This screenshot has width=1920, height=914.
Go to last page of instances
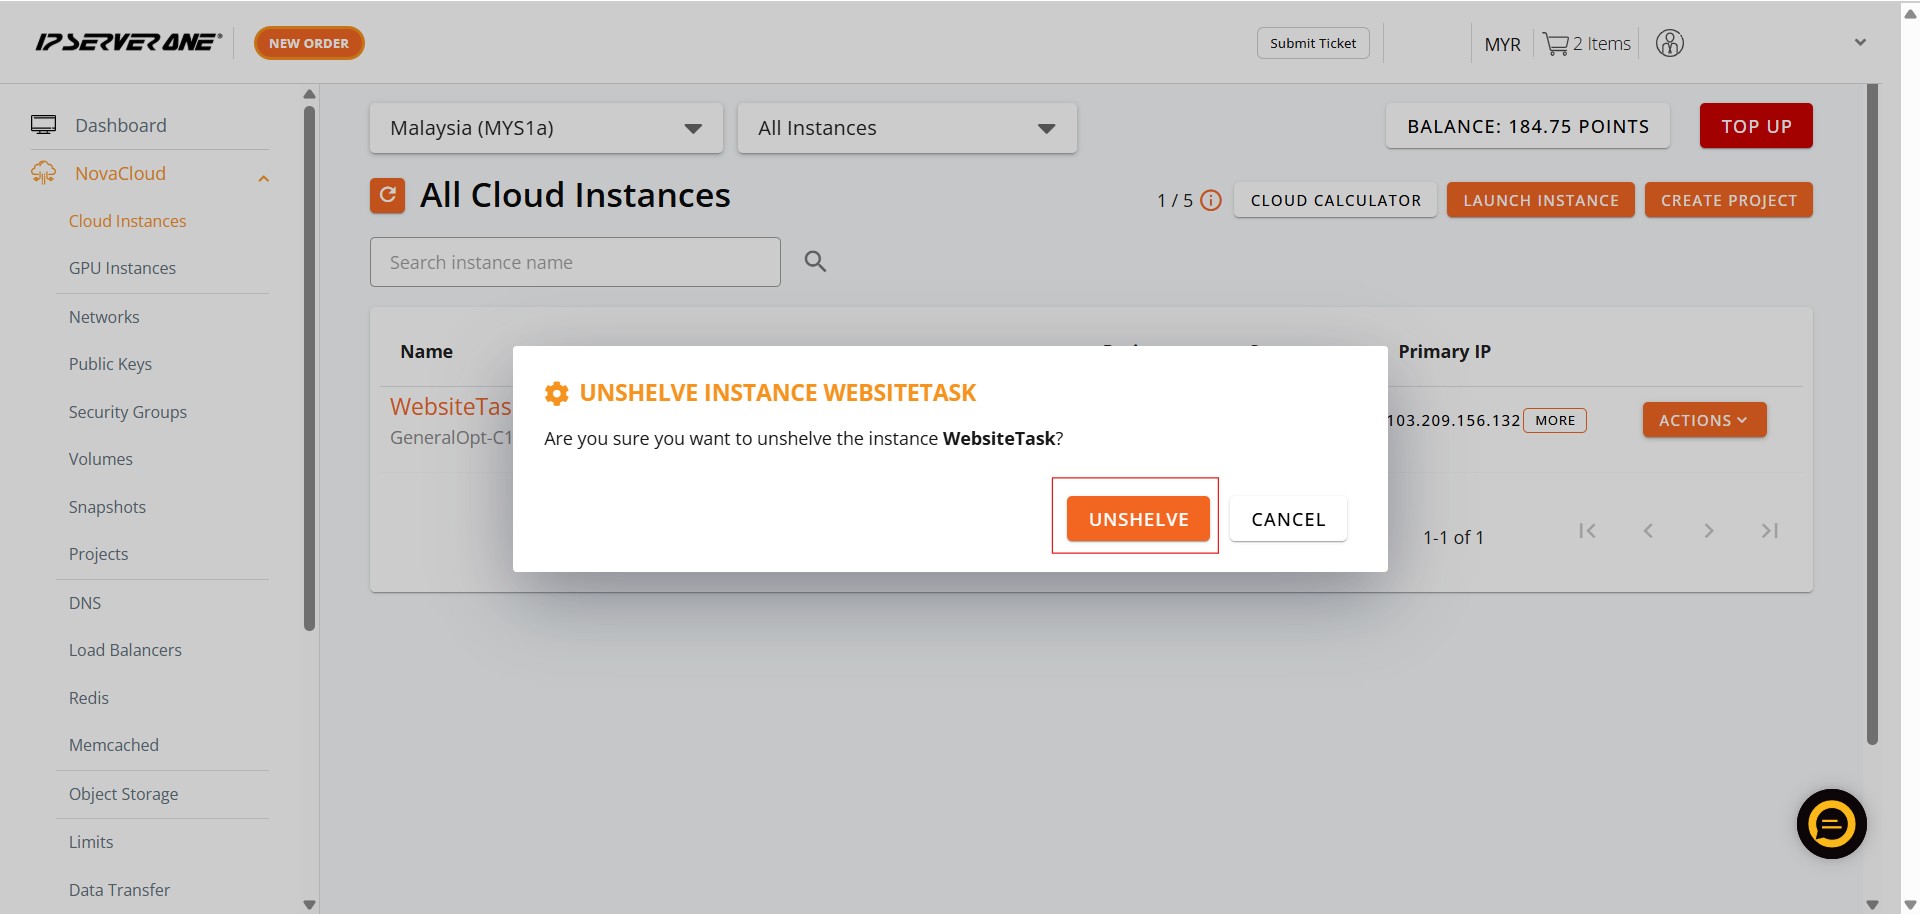click(1770, 531)
